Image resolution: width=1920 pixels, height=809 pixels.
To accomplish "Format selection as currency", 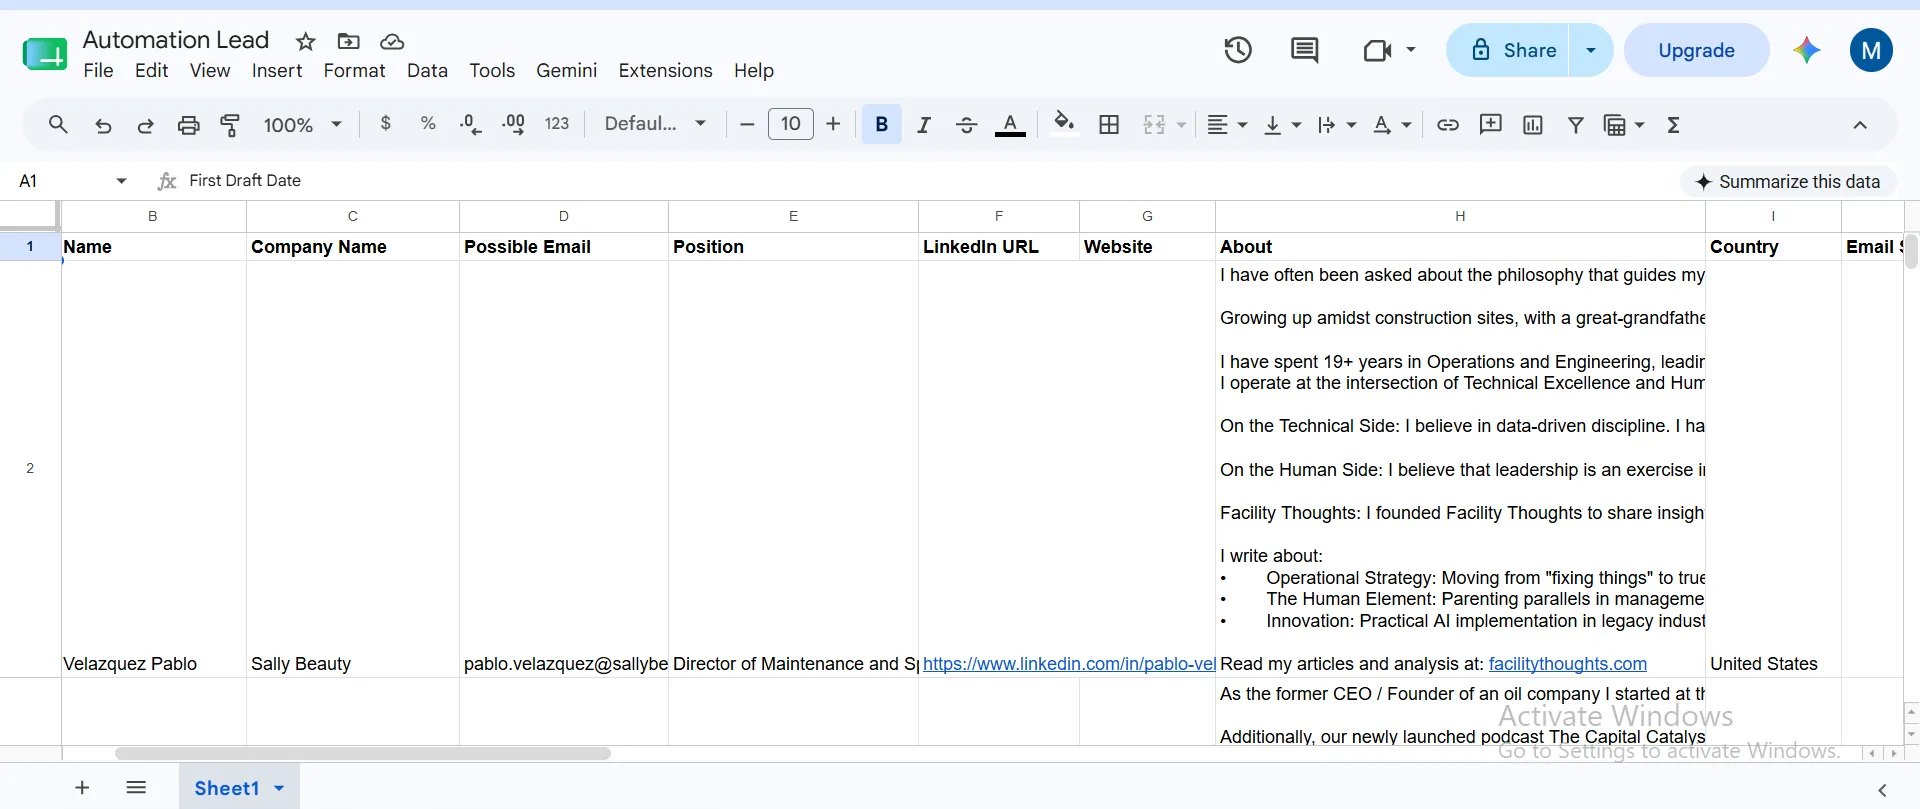I will click(386, 124).
